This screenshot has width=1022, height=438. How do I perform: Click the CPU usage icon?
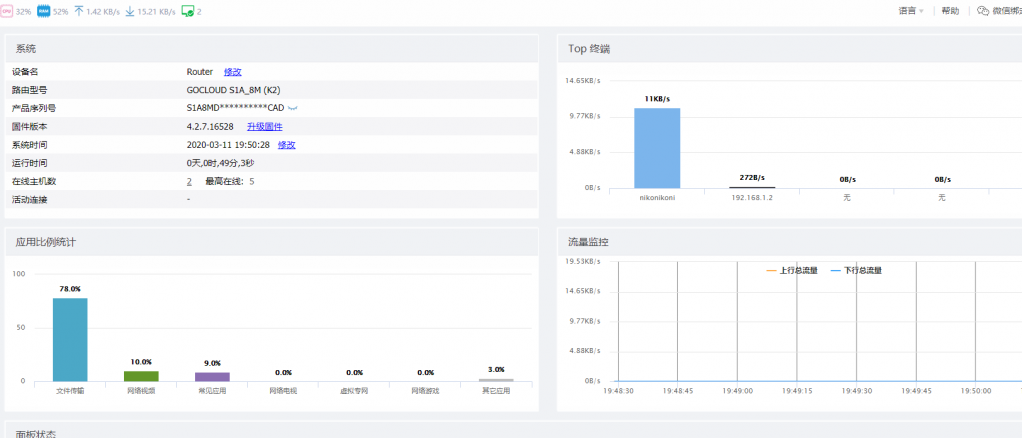(x=7, y=11)
